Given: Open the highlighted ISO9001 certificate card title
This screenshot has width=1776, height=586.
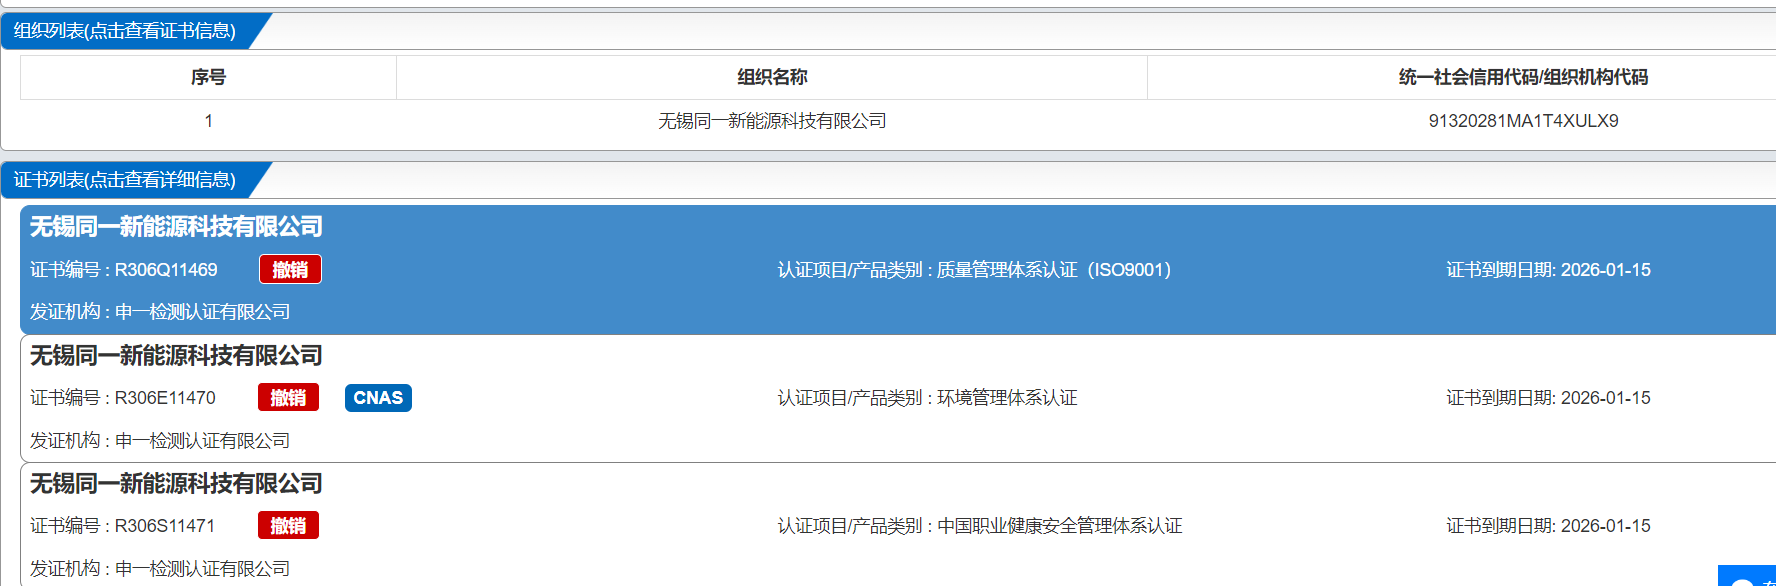Looking at the screenshot, I should point(176,227).
